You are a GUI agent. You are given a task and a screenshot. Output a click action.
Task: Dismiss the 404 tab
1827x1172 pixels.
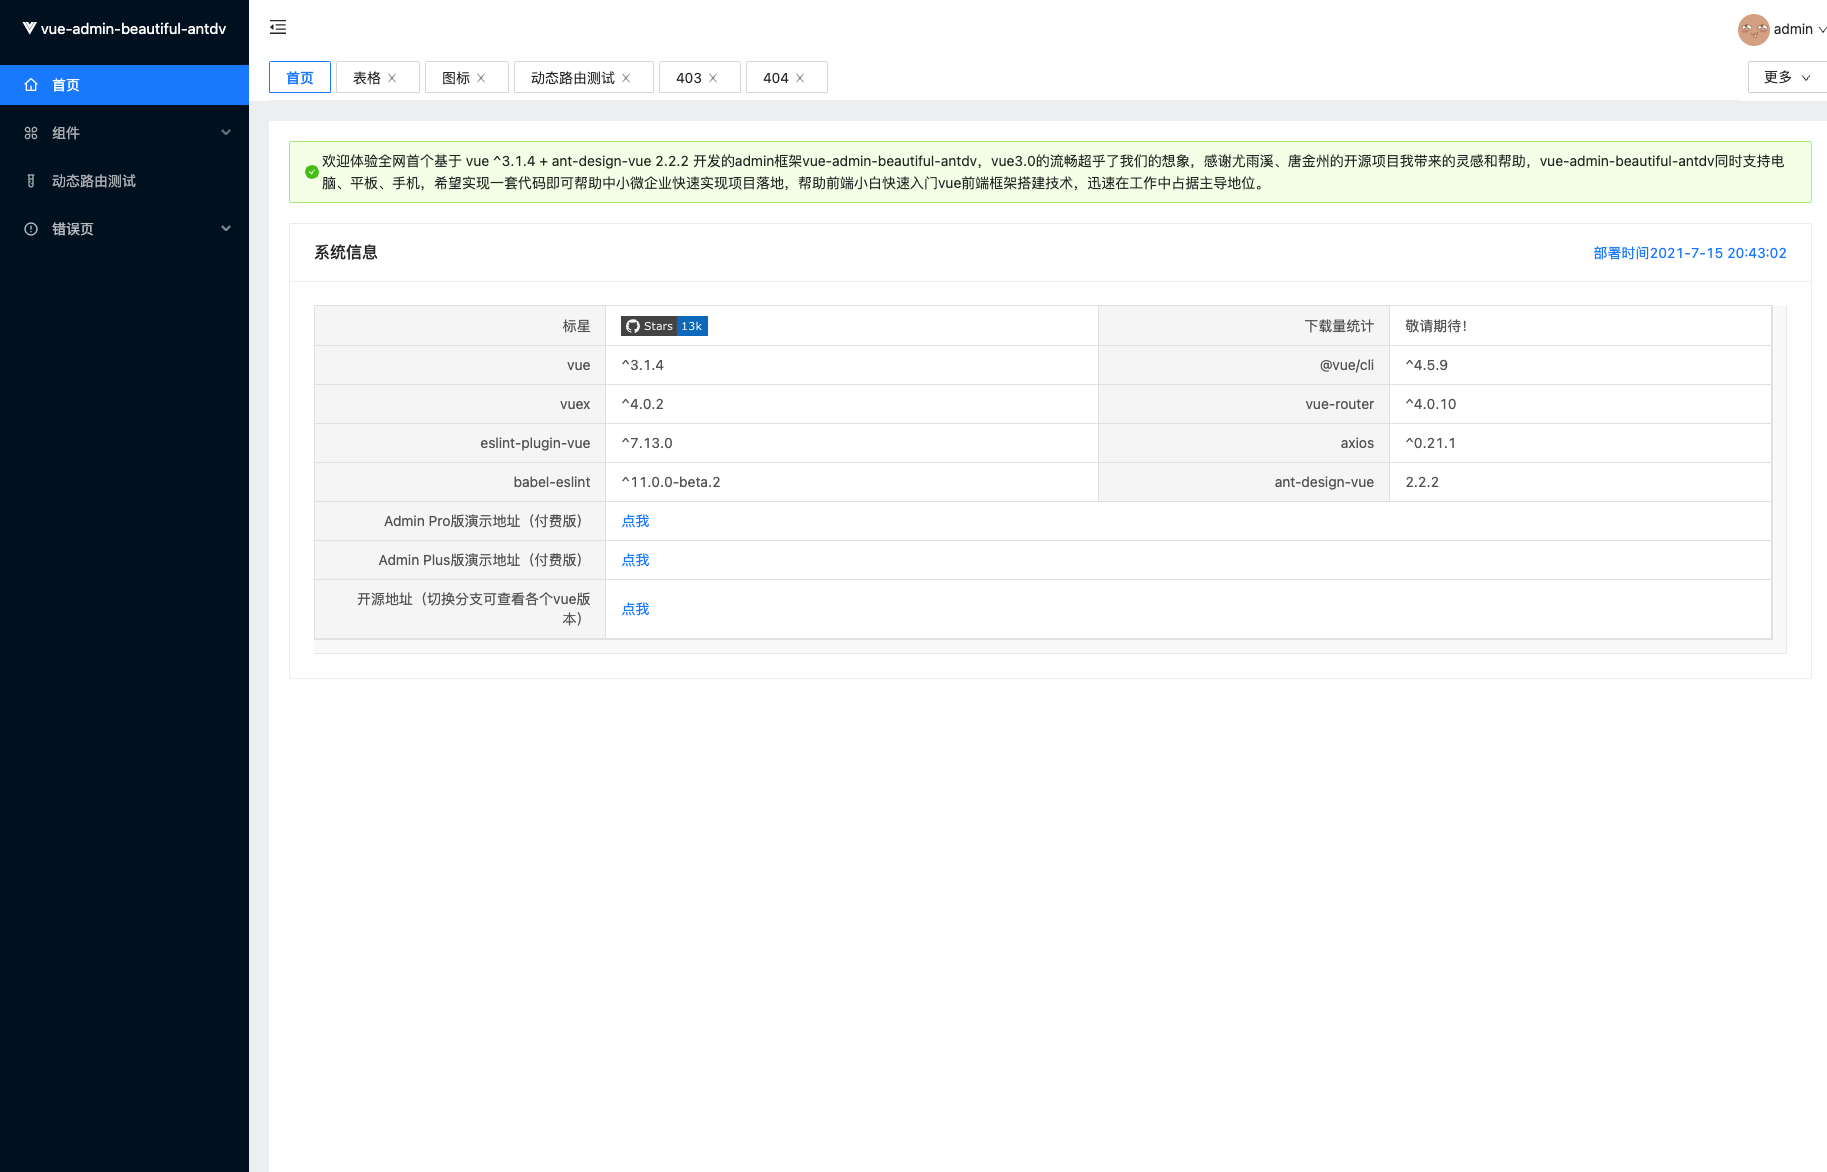point(799,77)
